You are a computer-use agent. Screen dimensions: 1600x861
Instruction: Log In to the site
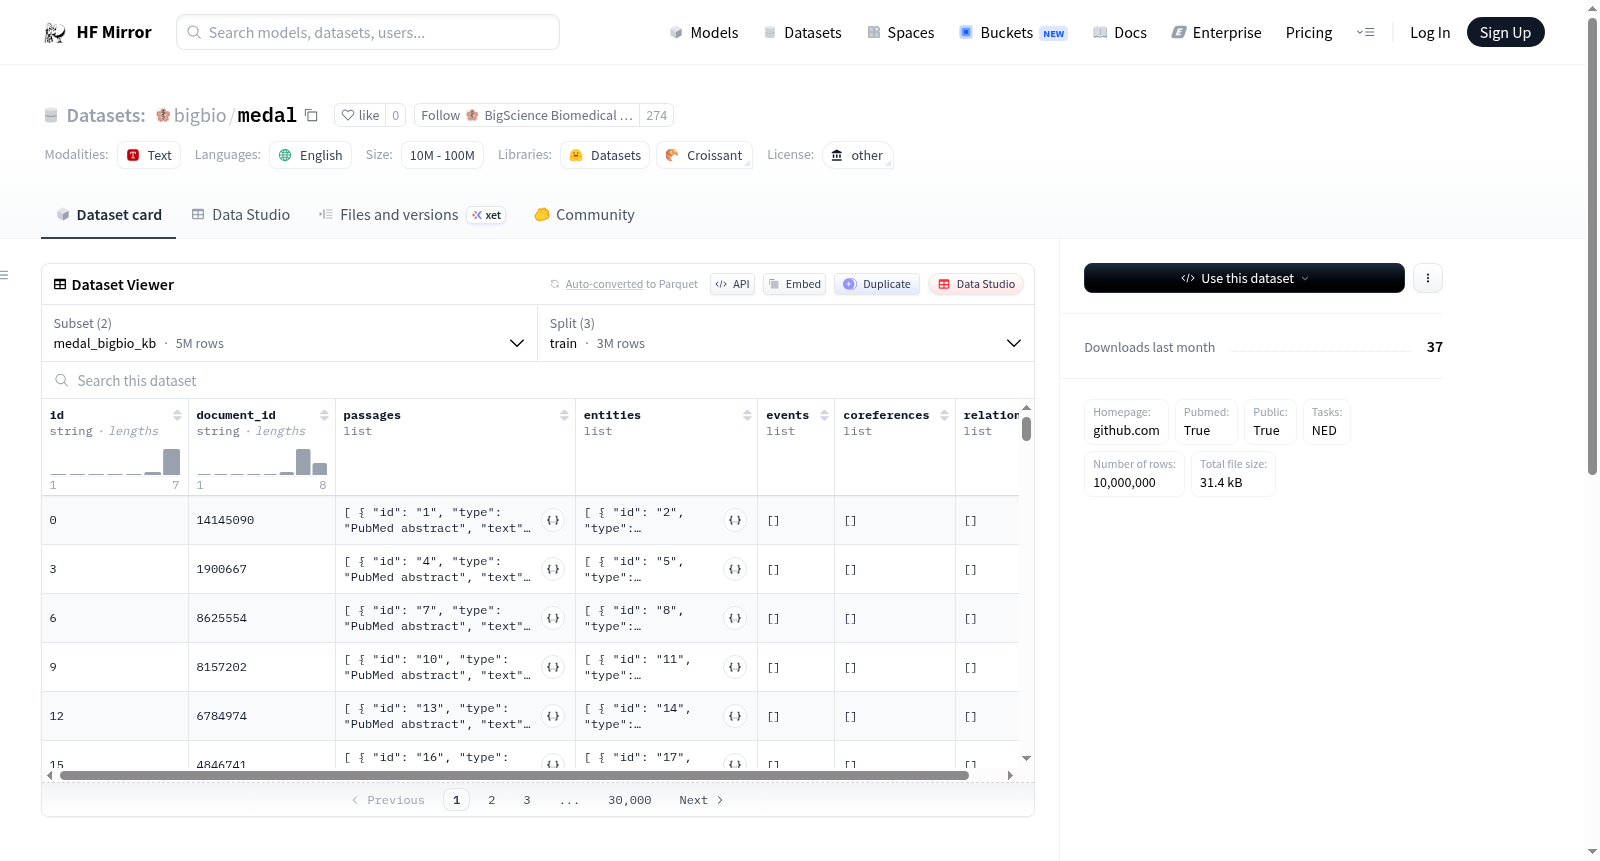point(1430,32)
